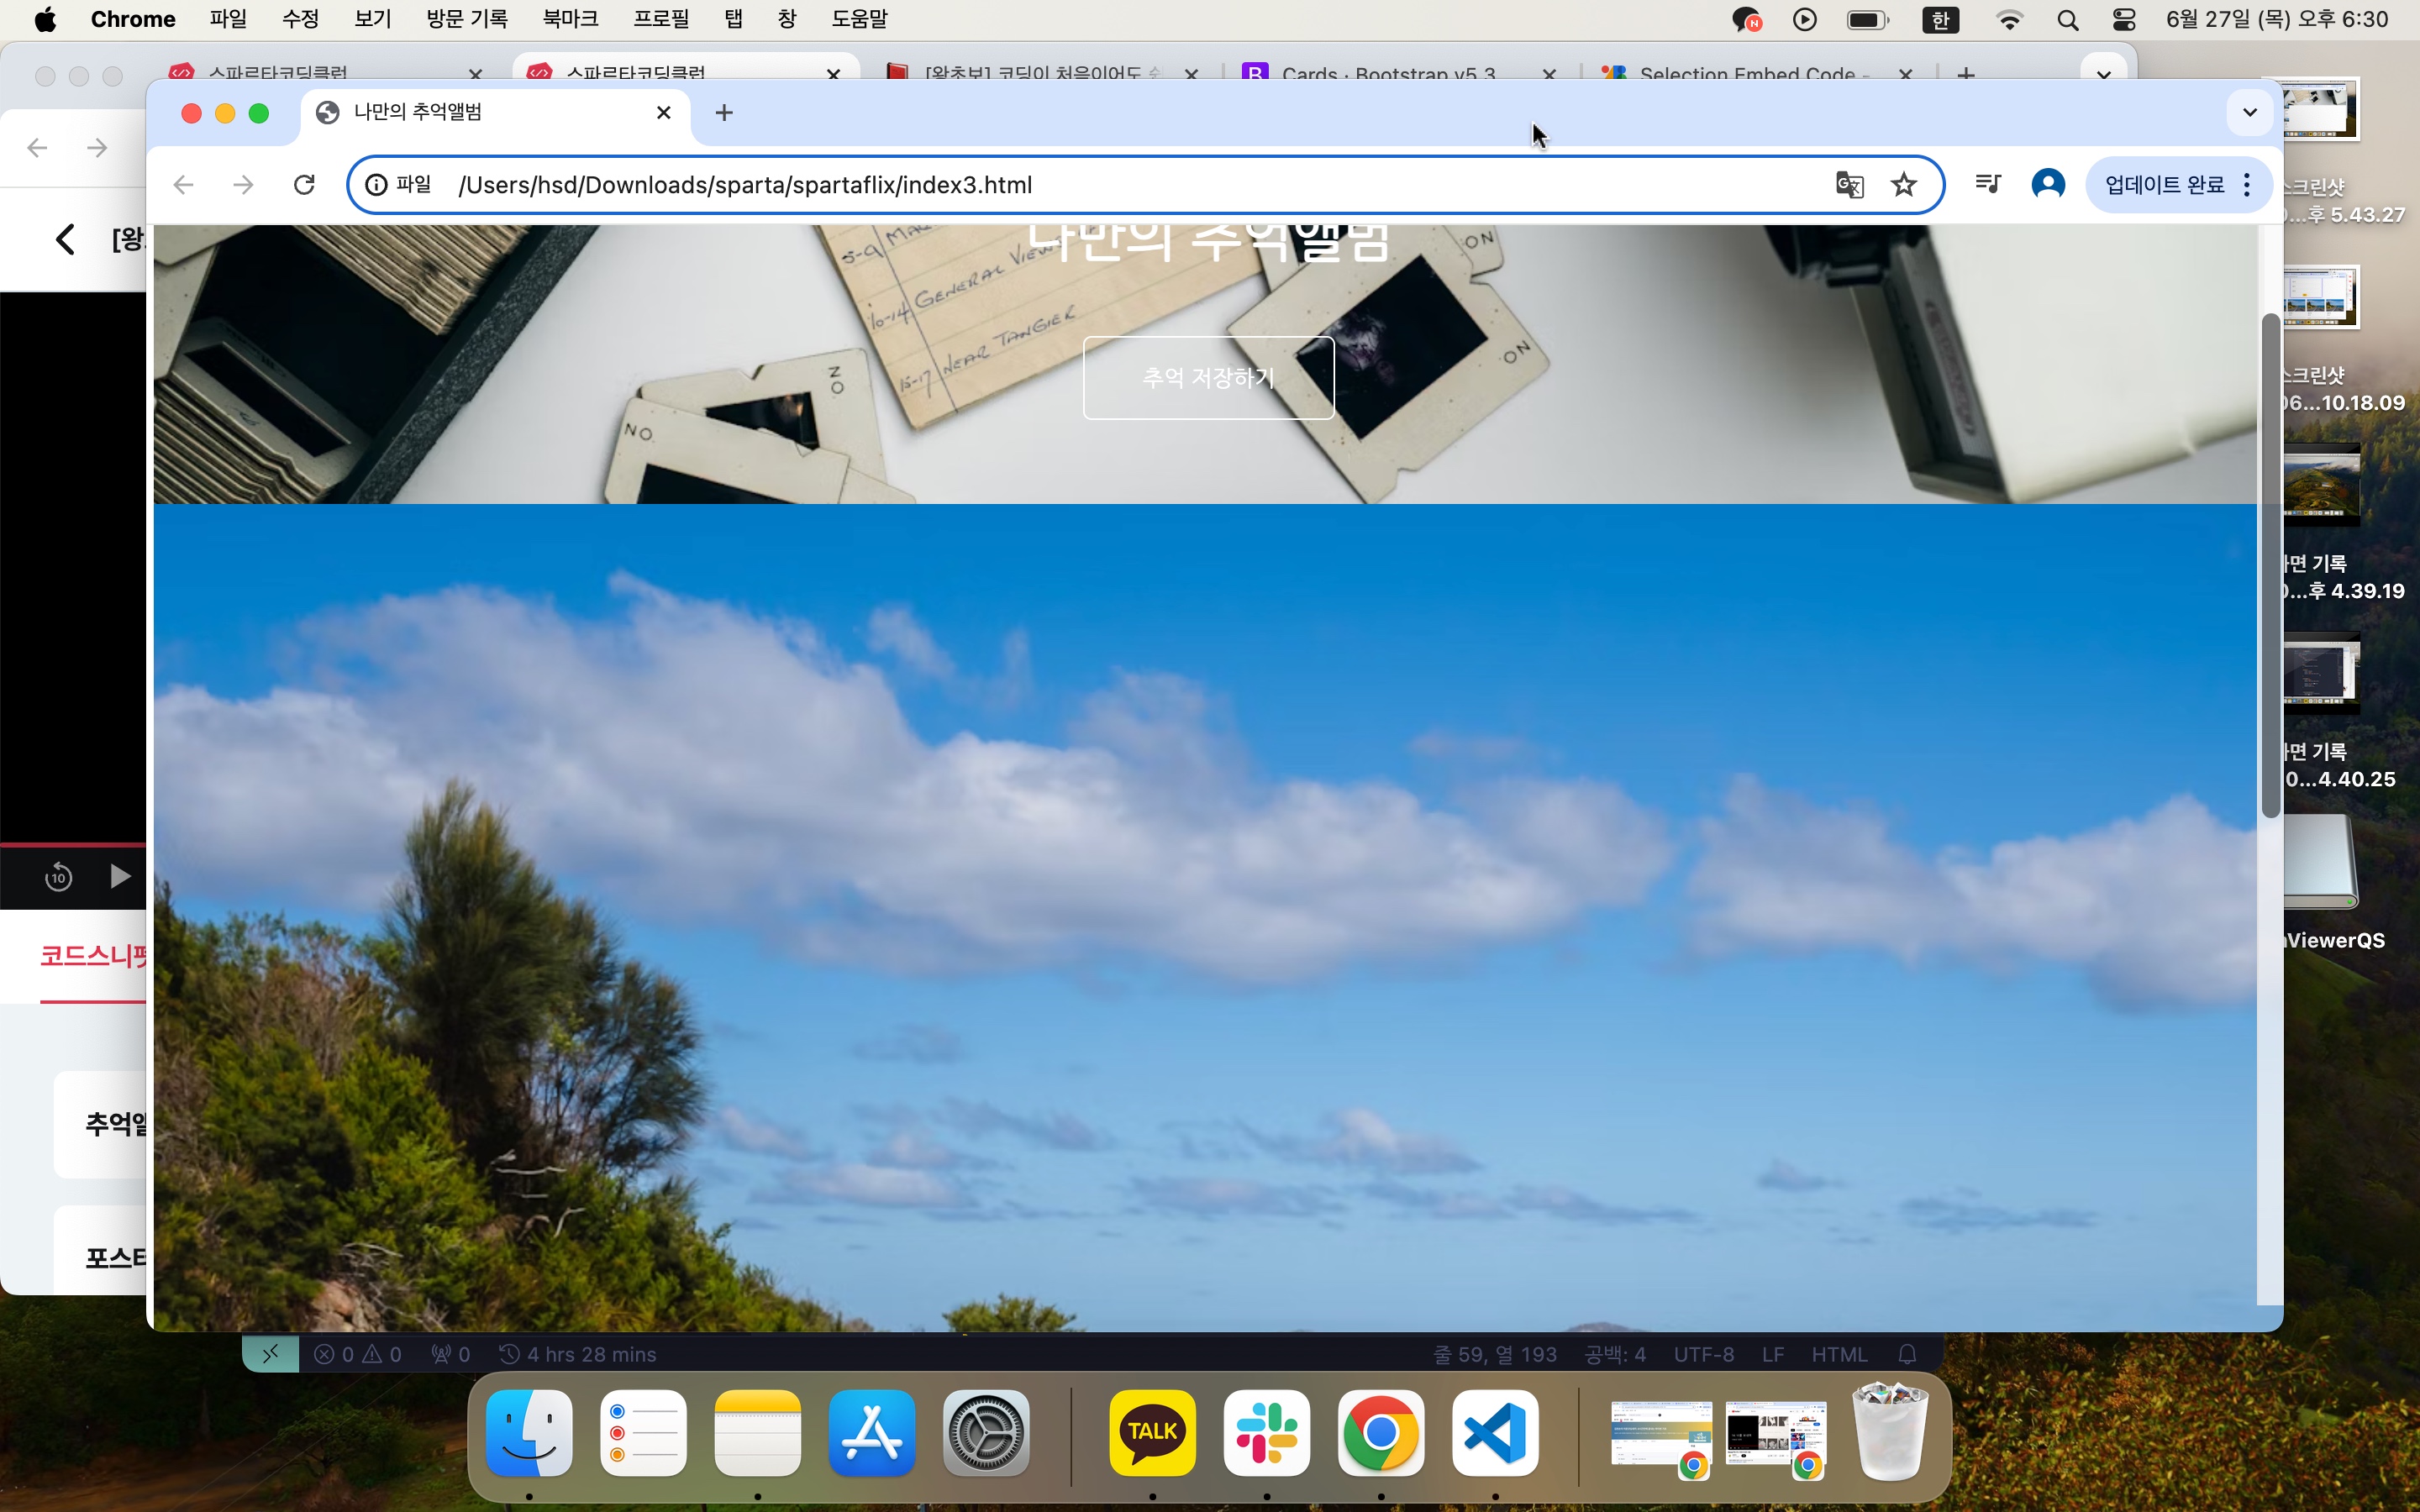This screenshot has height=1512, width=2420.
Task: Switch the Korean input source icon
Action: coord(1940,20)
